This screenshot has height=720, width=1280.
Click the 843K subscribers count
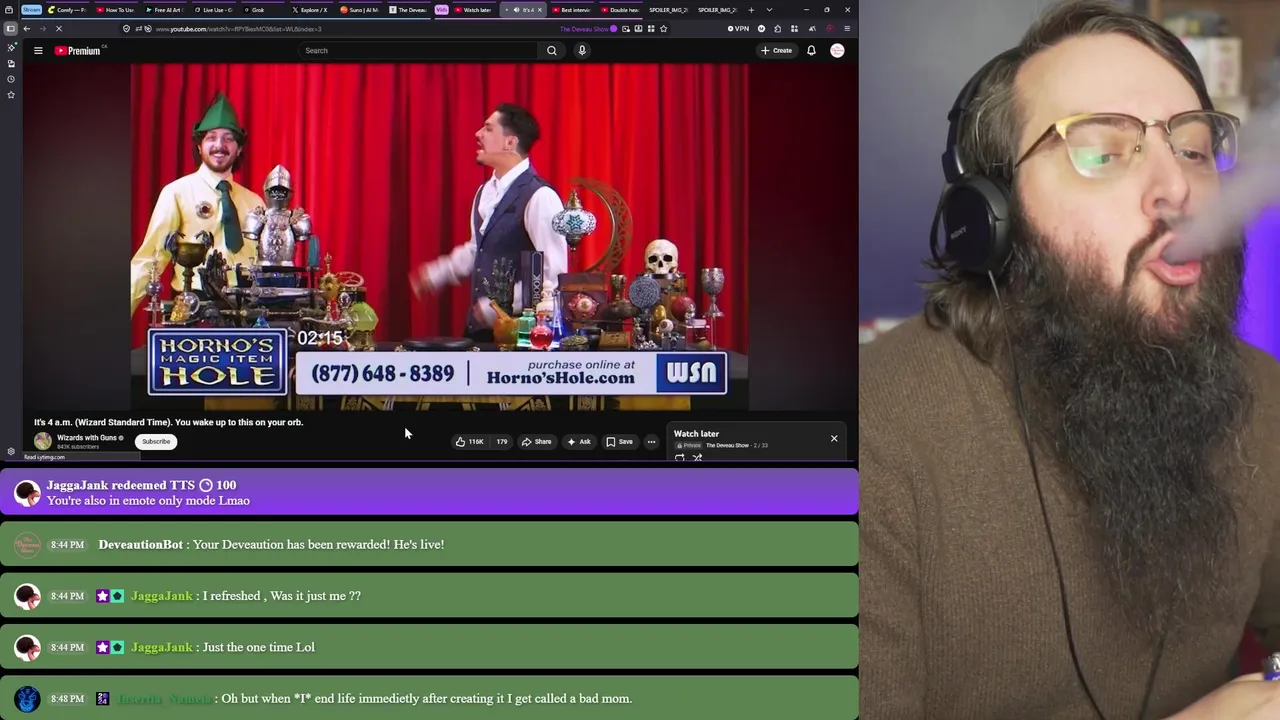(x=77, y=446)
